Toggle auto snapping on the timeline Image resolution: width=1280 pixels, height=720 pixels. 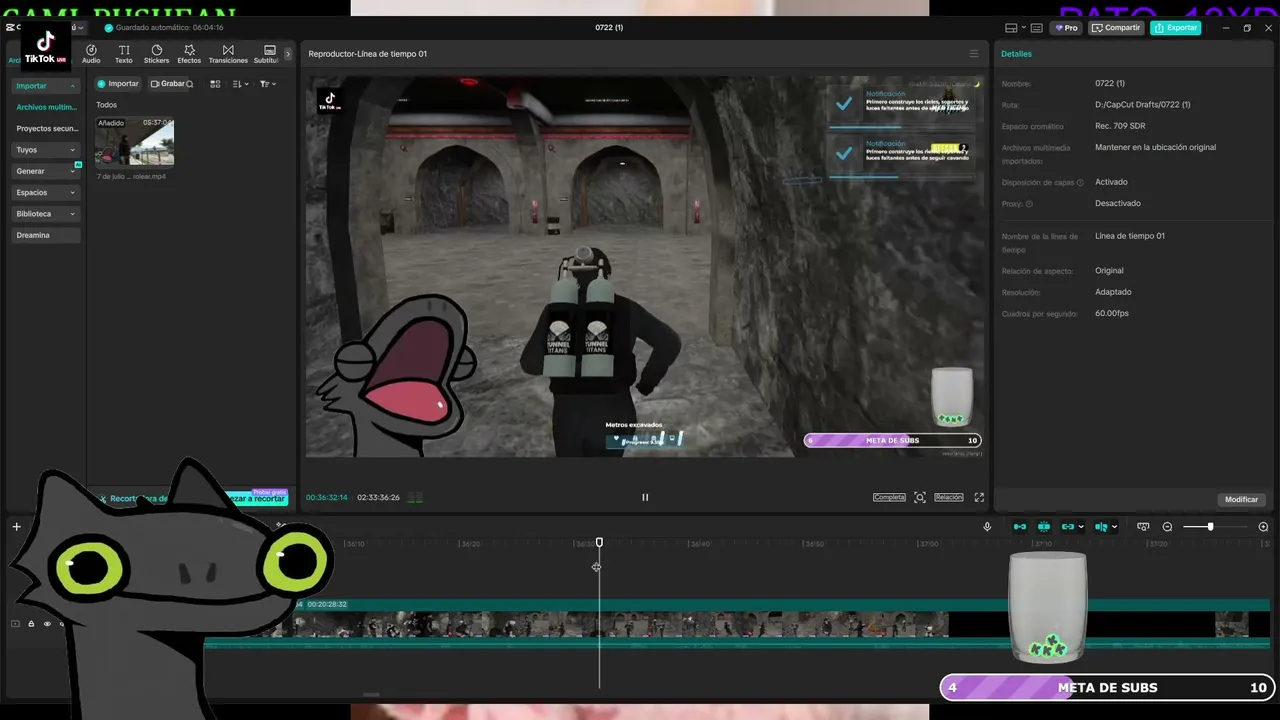[1044, 527]
